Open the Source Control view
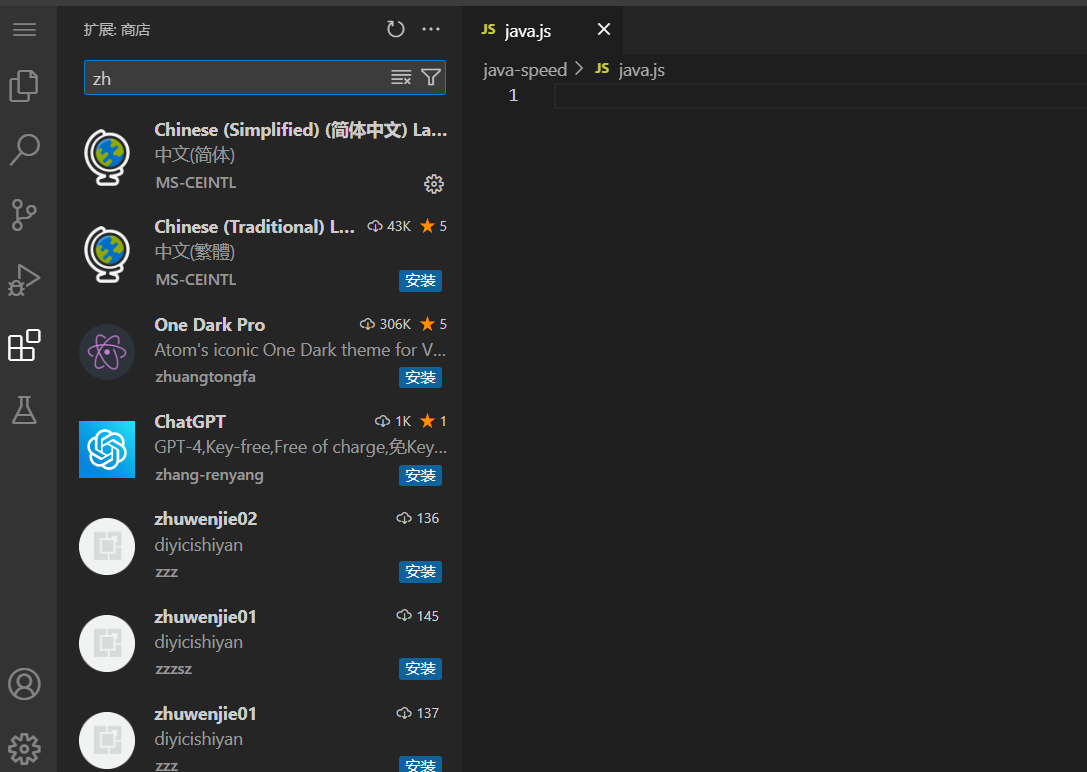Viewport: 1087px width, 772px height. pos(24,215)
